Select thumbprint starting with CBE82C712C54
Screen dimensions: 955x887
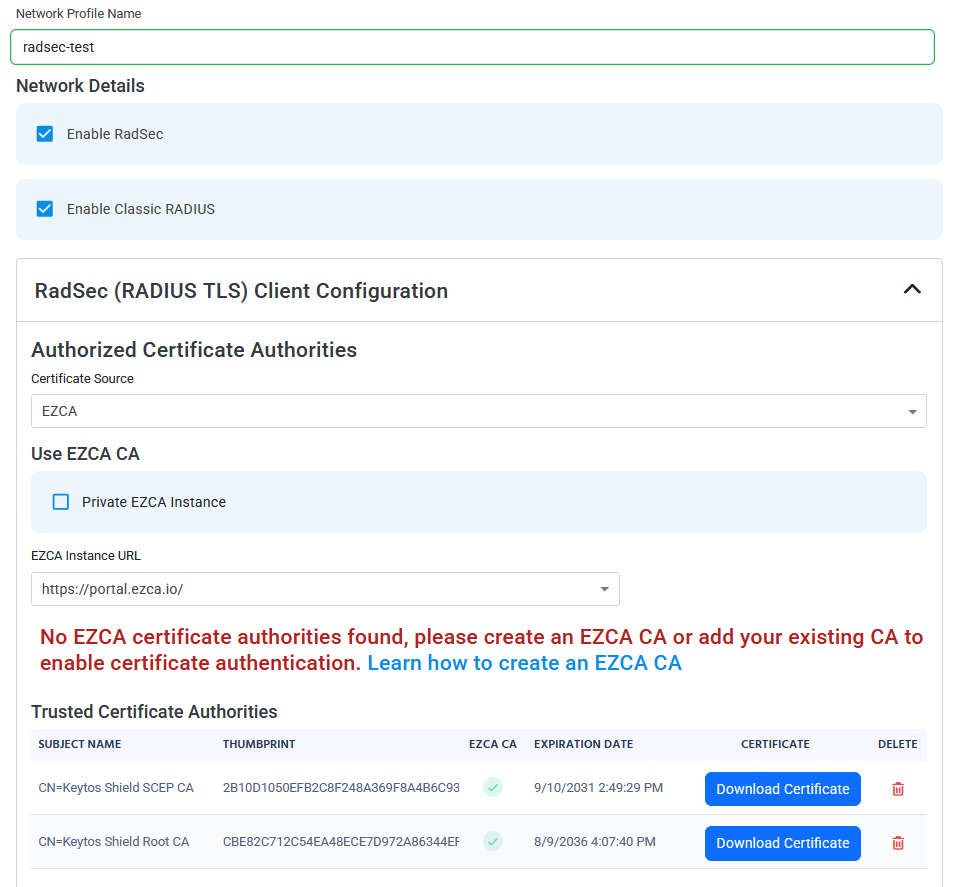pyautogui.click(x=341, y=842)
